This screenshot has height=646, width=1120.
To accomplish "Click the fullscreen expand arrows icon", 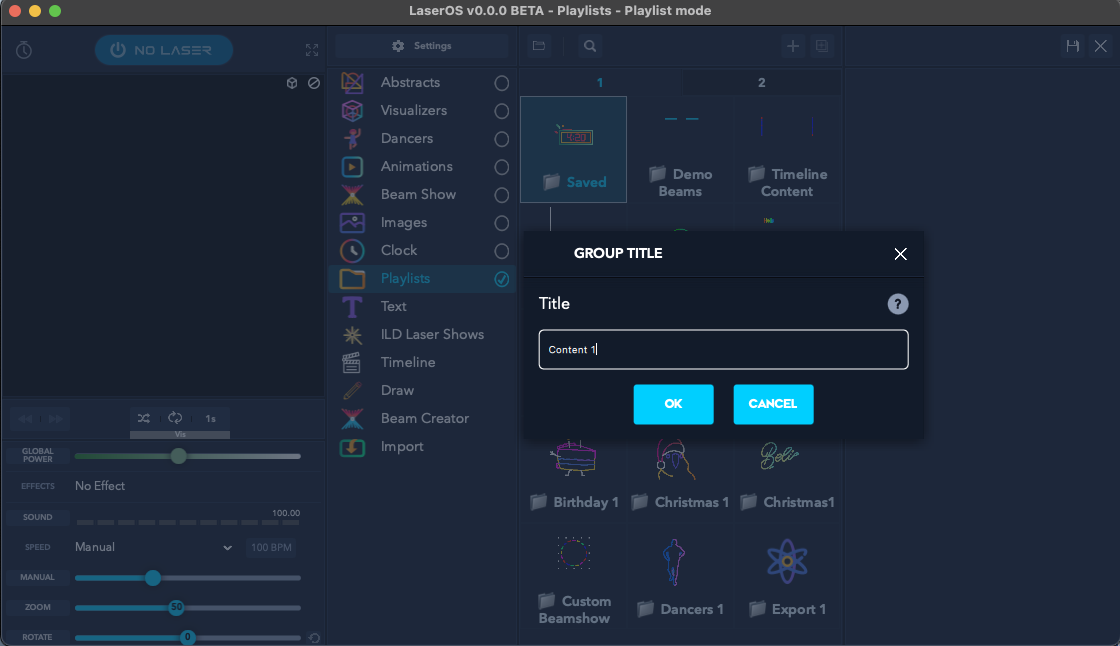I will [x=312, y=50].
